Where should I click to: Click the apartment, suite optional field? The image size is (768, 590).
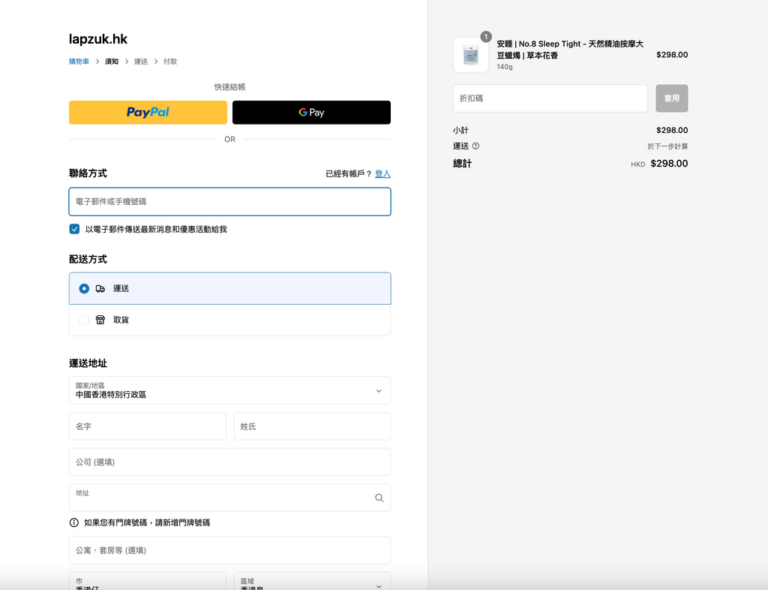coord(230,550)
